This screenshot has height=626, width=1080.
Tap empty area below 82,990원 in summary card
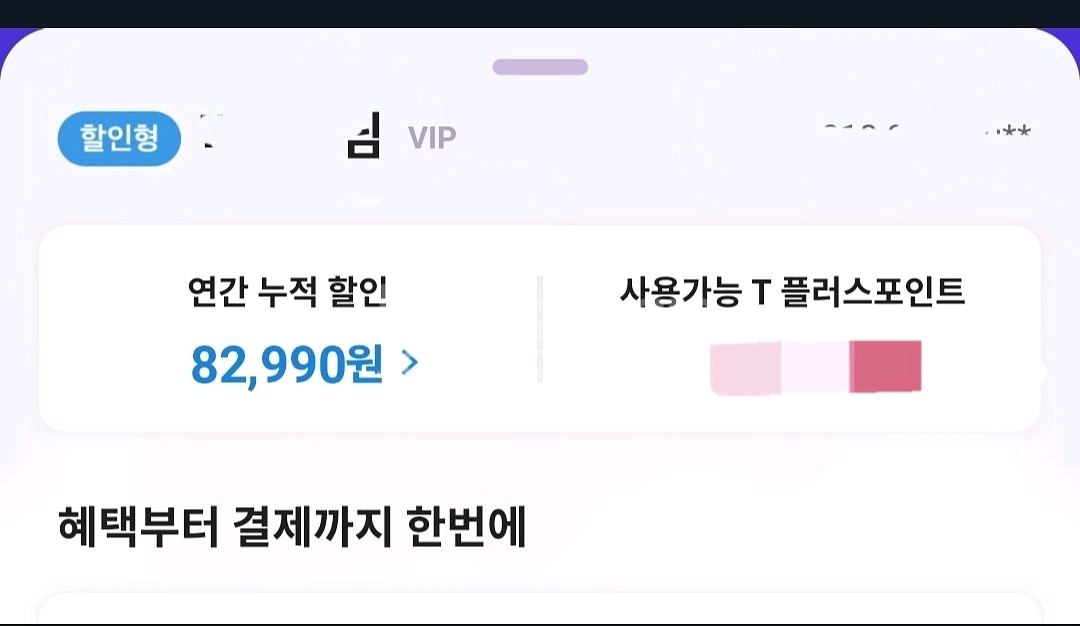[287, 412]
